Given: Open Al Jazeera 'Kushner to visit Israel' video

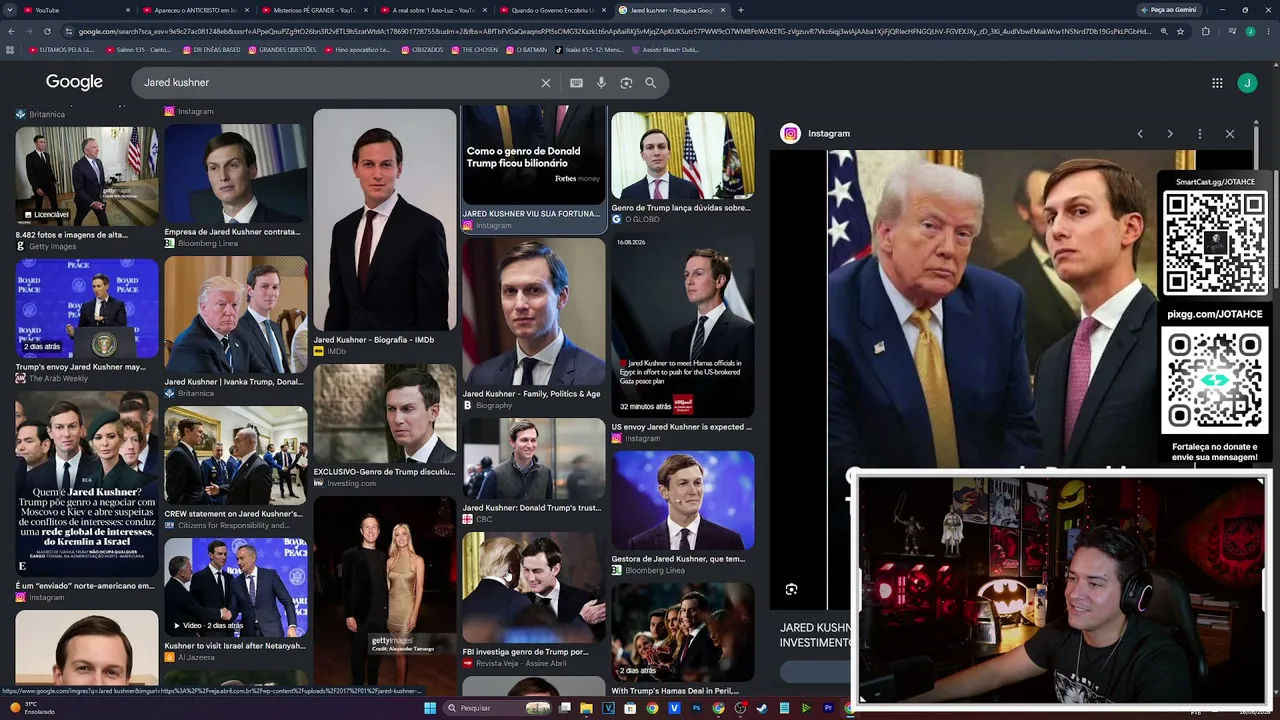Looking at the screenshot, I should (236, 588).
